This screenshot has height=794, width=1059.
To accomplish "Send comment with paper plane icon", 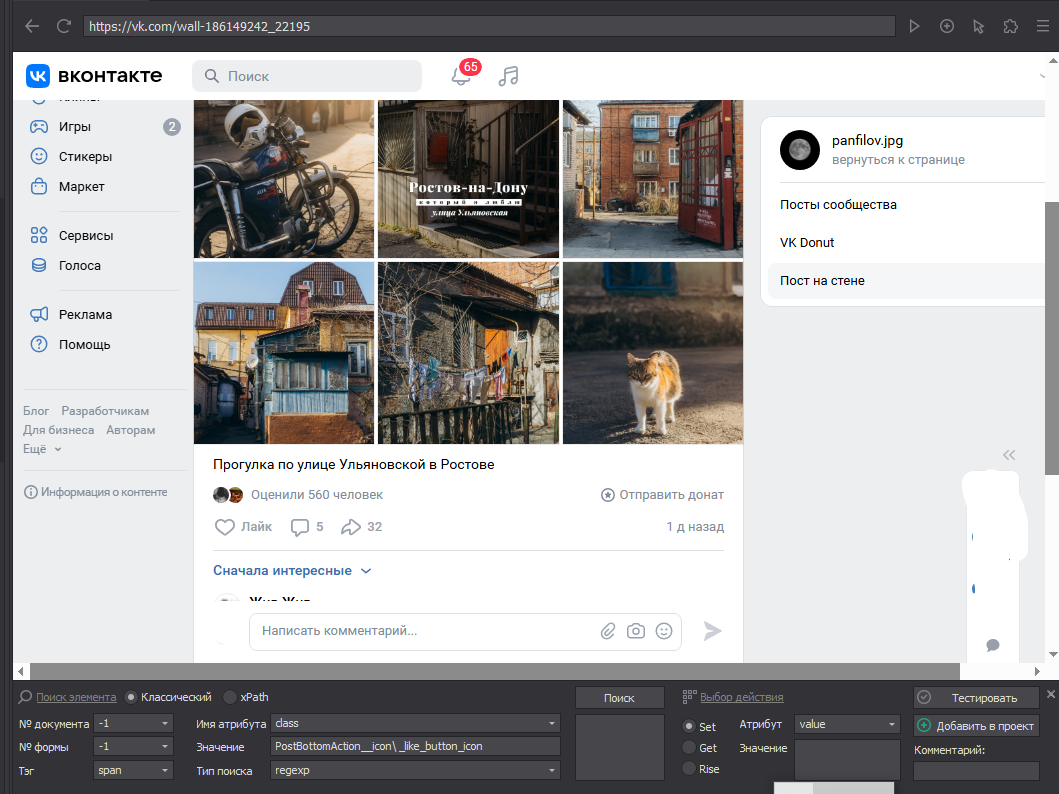I will [x=712, y=631].
